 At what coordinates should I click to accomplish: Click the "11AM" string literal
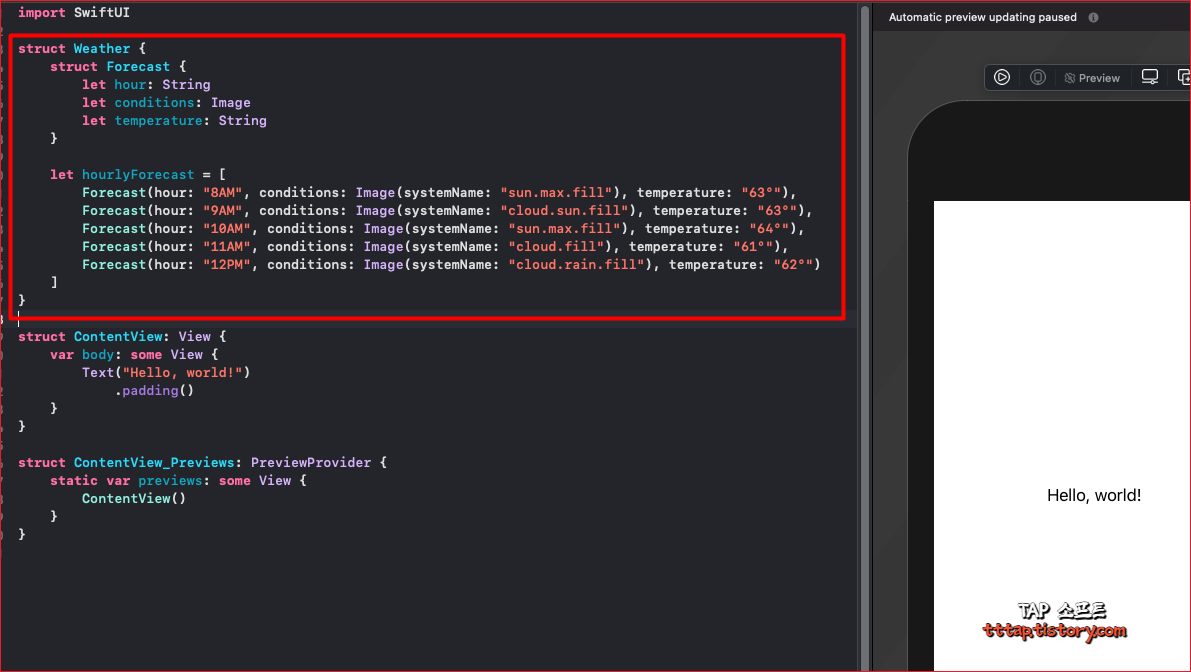[226, 247]
